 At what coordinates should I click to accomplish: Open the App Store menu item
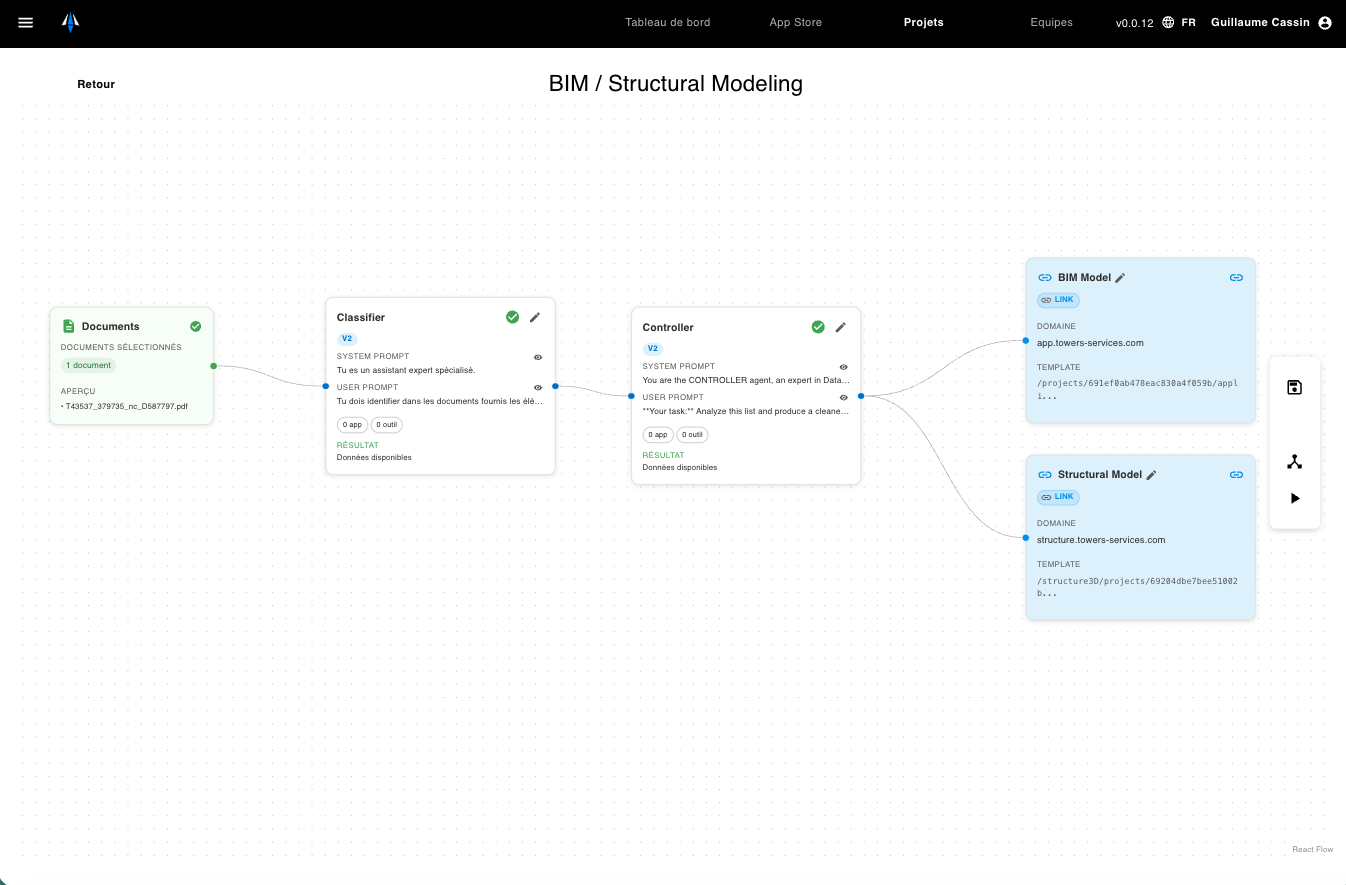[x=795, y=22]
